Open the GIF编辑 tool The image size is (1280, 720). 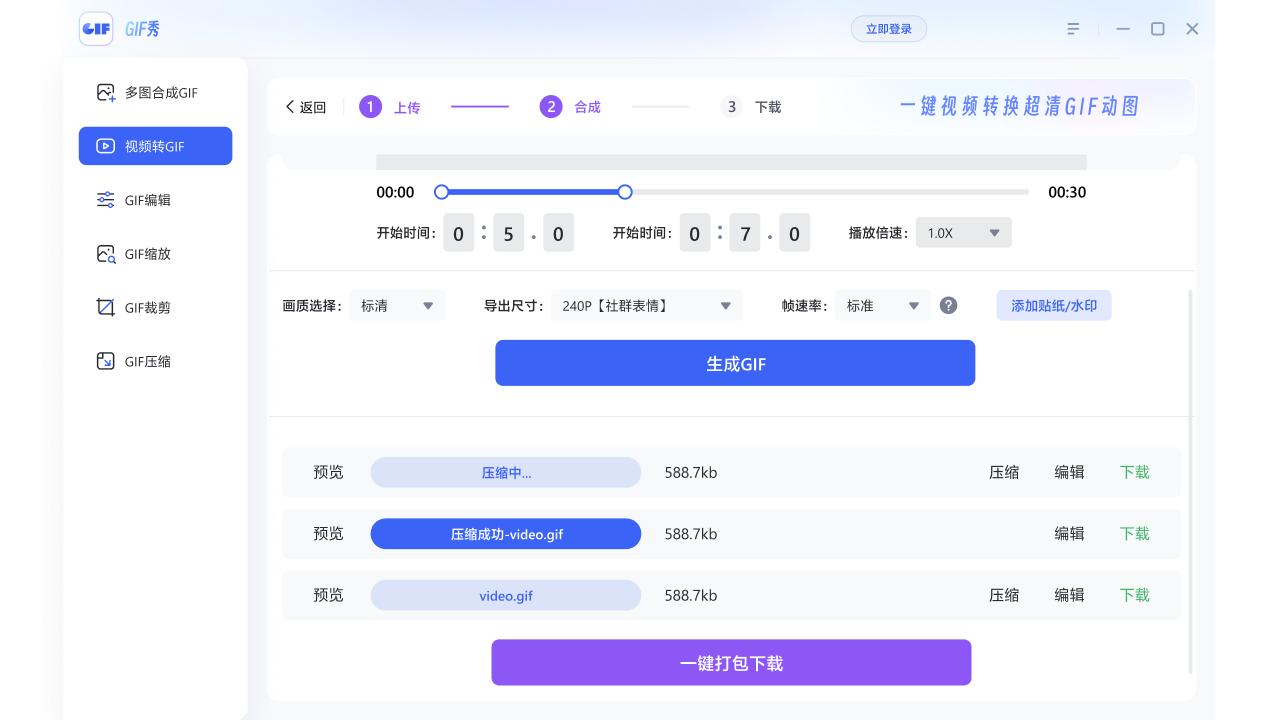pyautogui.click(x=155, y=199)
